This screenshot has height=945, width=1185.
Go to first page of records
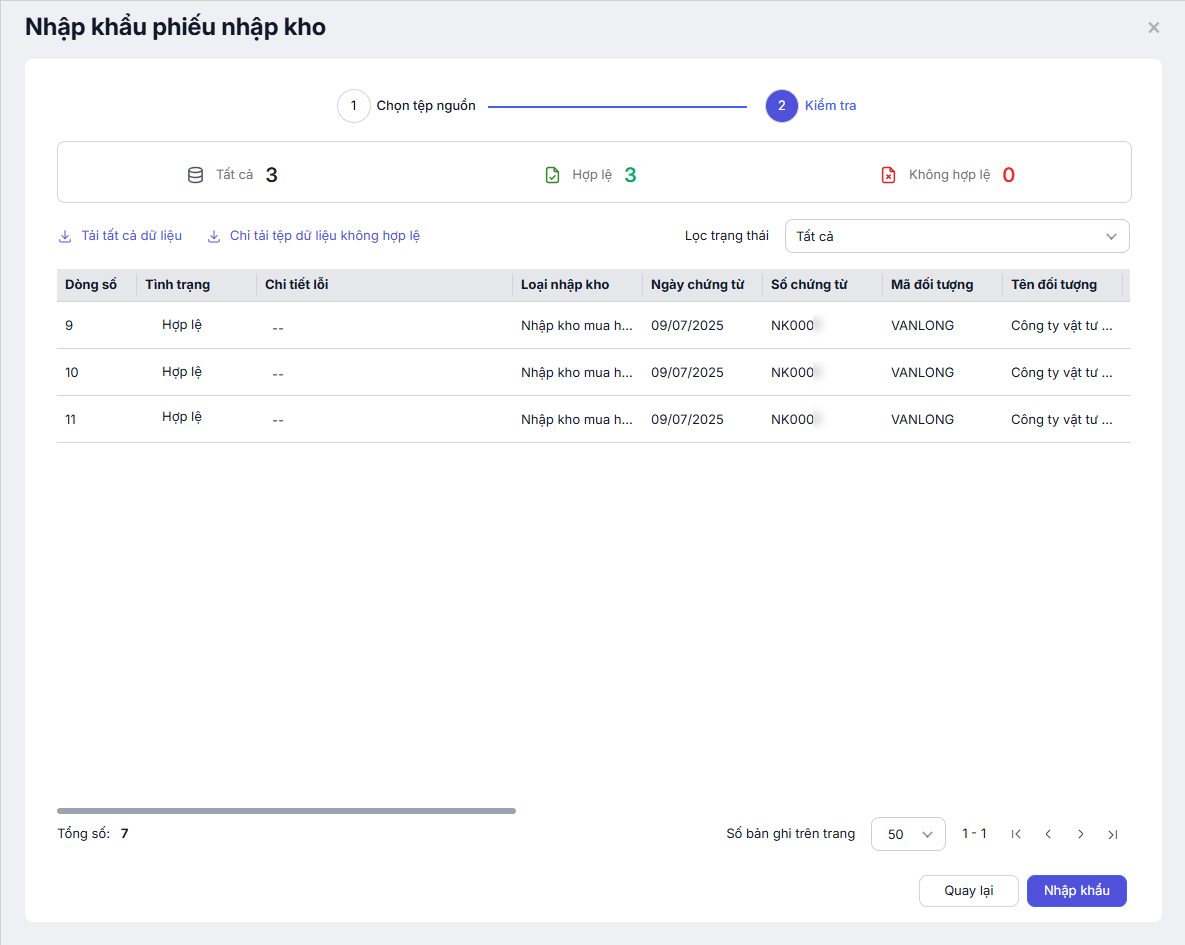click(1016, 834)
